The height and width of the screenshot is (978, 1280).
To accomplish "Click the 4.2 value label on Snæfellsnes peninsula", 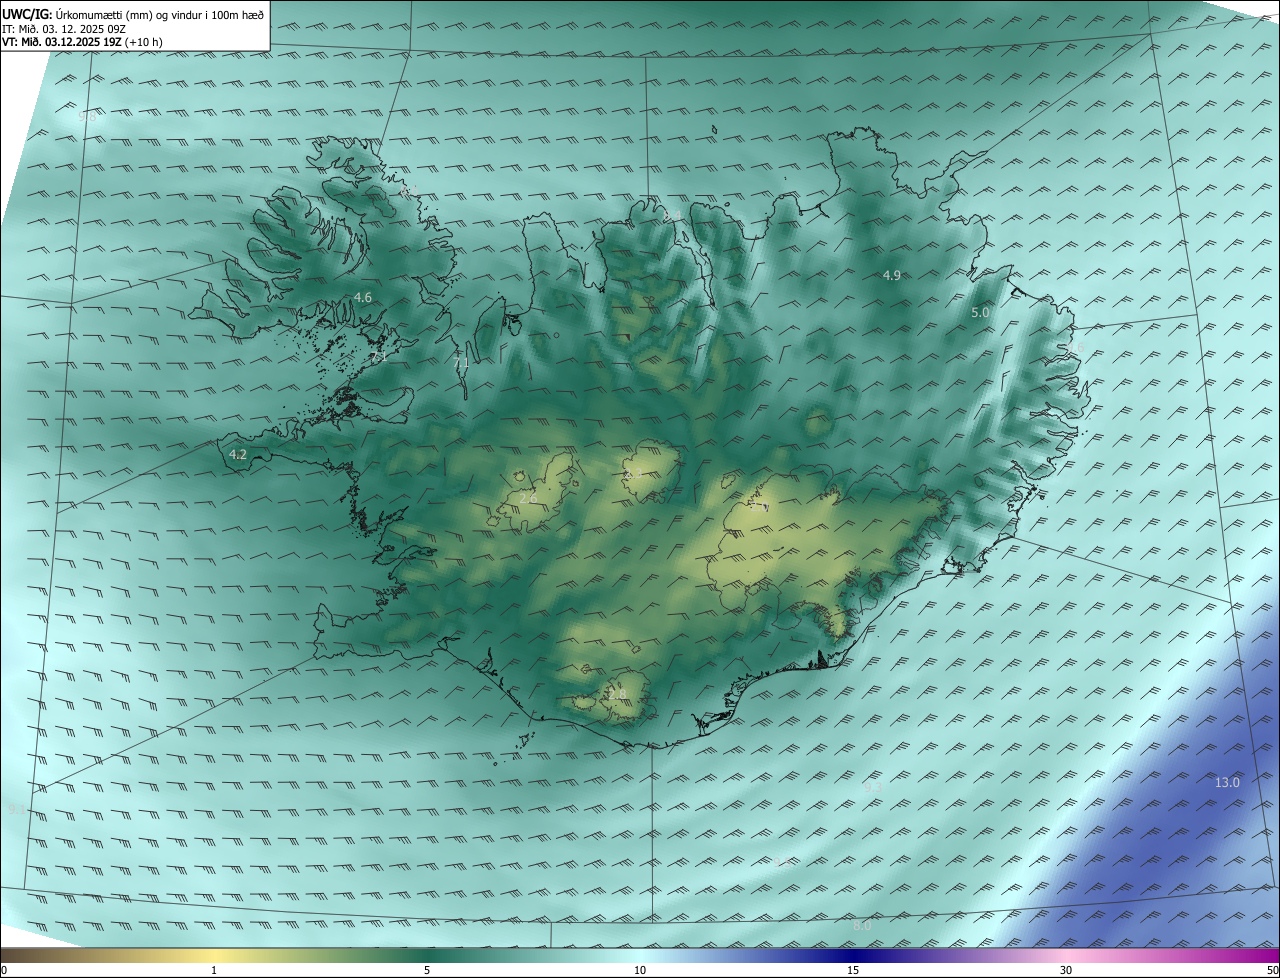I will pos(238,454).
